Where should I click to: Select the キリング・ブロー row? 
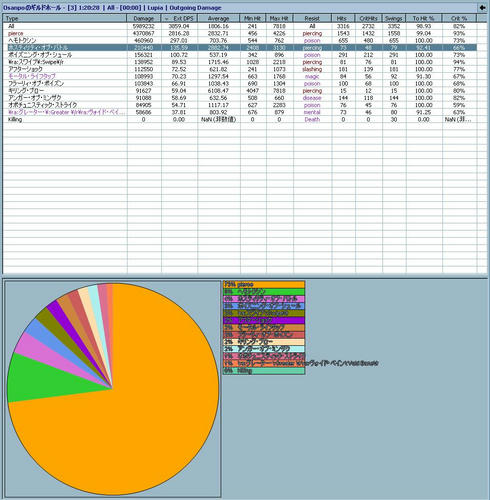tap(240, 91)
